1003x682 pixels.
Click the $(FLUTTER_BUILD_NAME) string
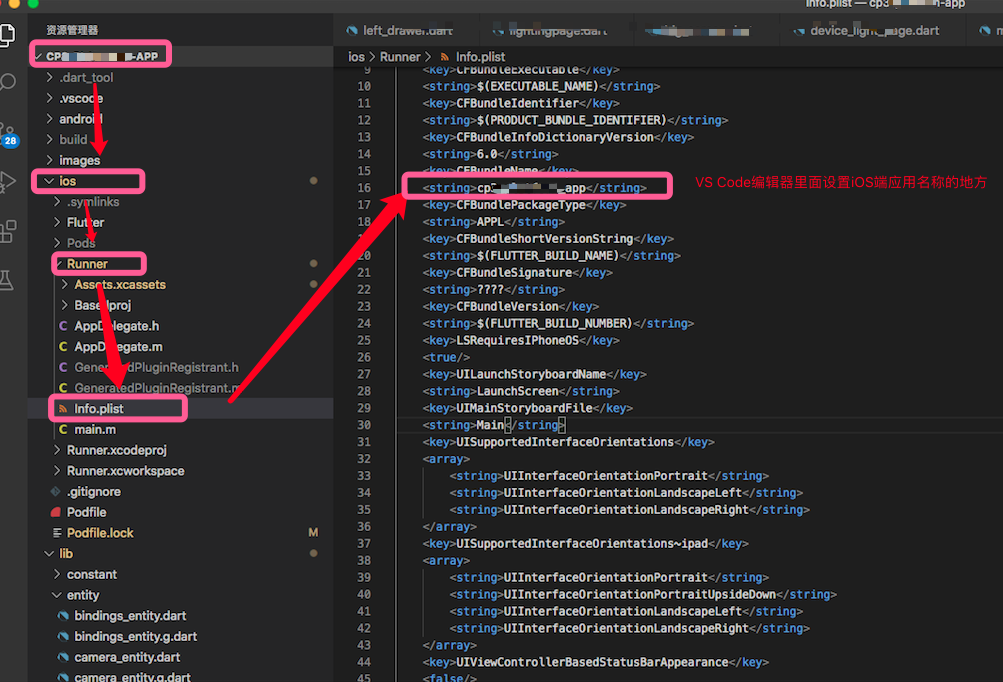pyautogui.click(x=551, y=255)
